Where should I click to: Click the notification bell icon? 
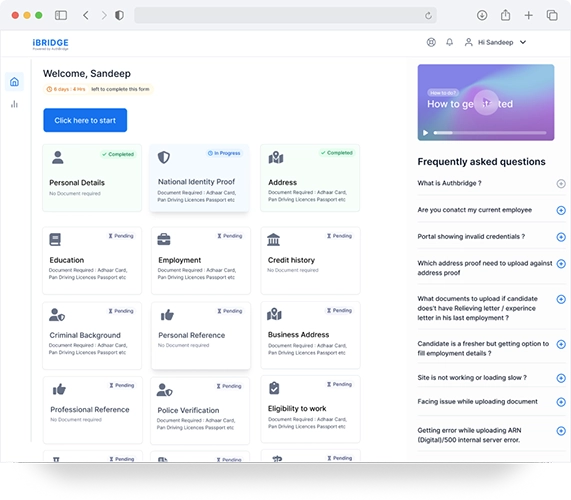[x=449, y=42]
